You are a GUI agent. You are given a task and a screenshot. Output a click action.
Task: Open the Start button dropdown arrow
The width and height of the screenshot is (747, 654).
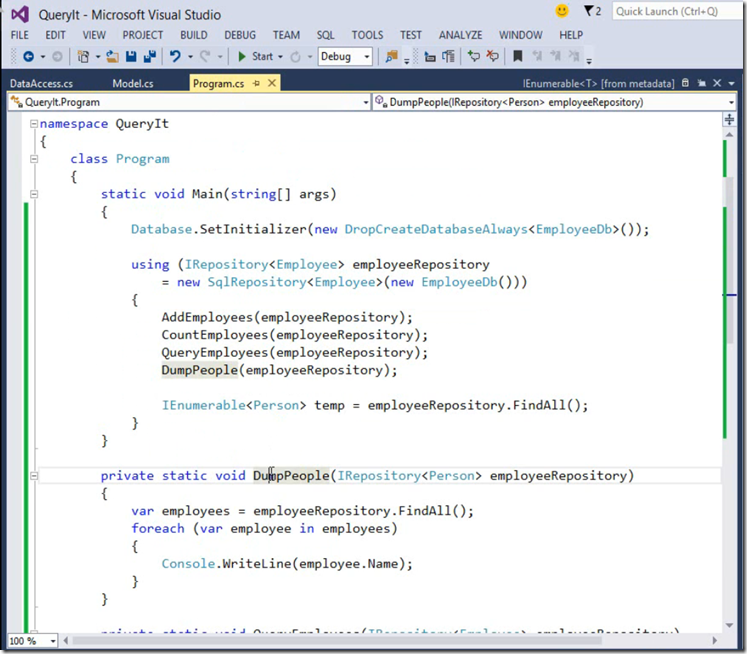(x=280, y=57)
